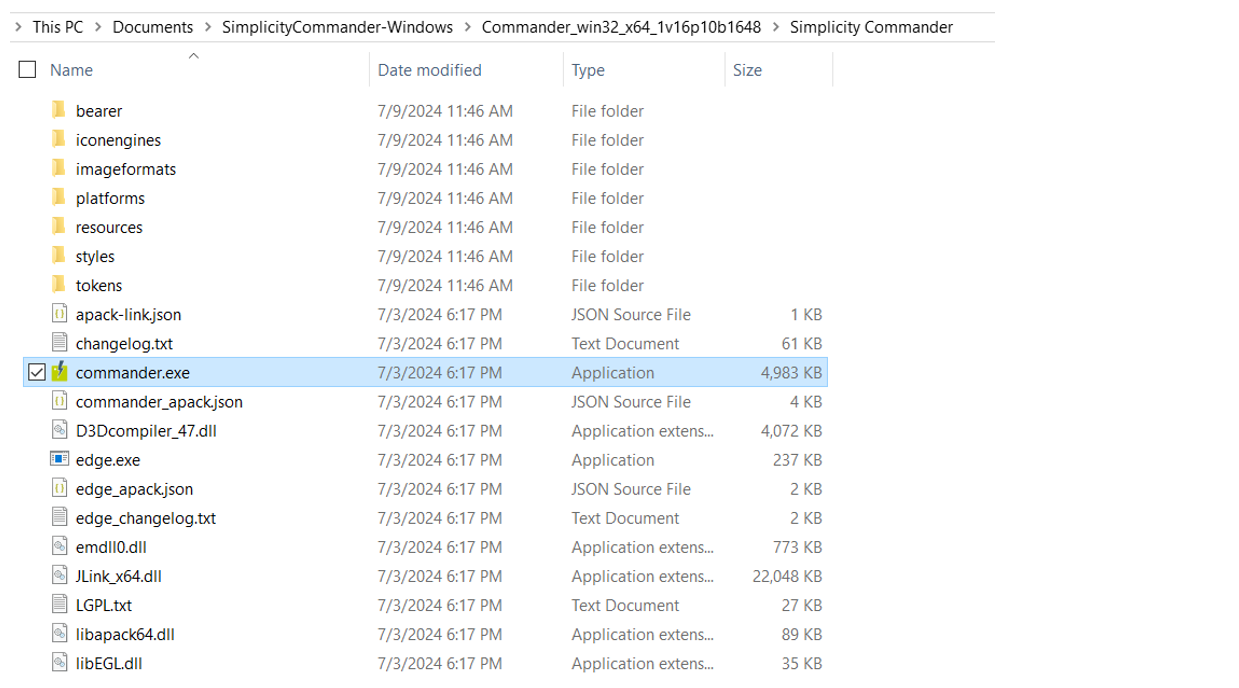Open the bearer folder icon
1239x688 pixels.
60,111
